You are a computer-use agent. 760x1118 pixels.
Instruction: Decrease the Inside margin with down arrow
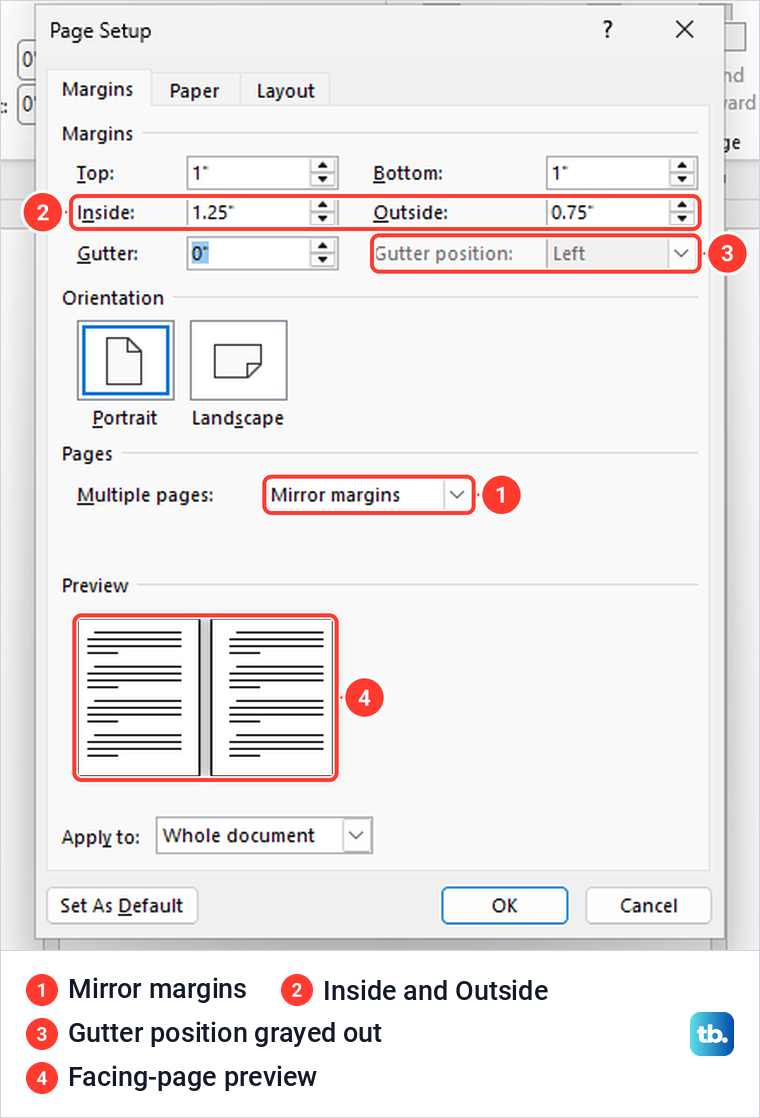click(x=323, y=220)
